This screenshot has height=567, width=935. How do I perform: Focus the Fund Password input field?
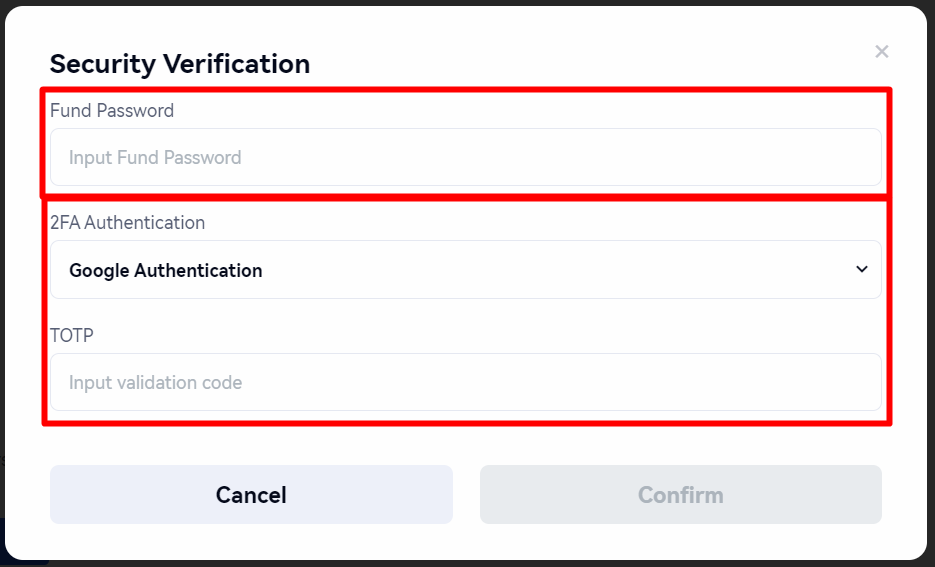(465, 157)
